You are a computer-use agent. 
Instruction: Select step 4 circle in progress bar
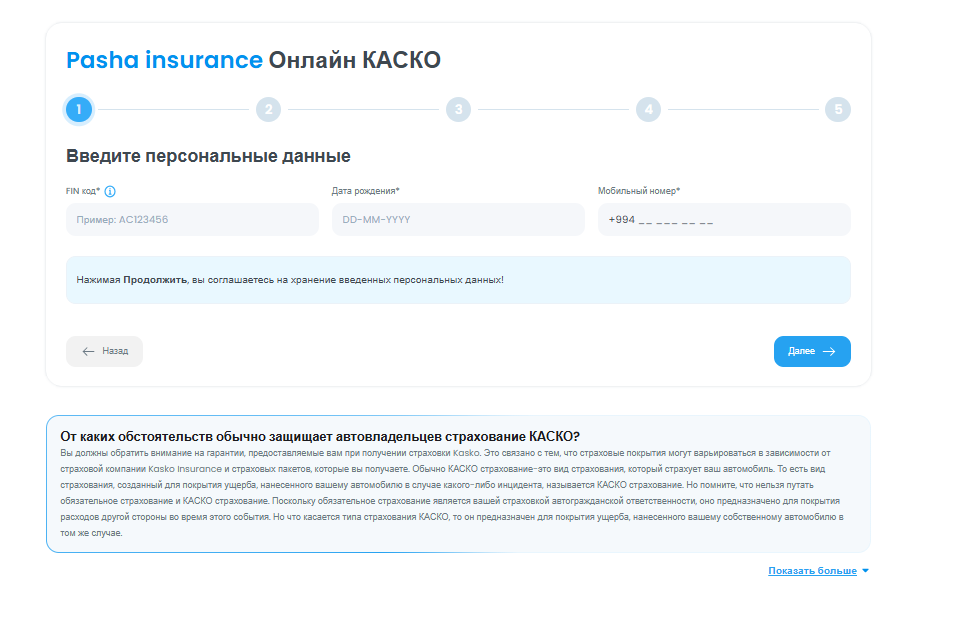648,109
